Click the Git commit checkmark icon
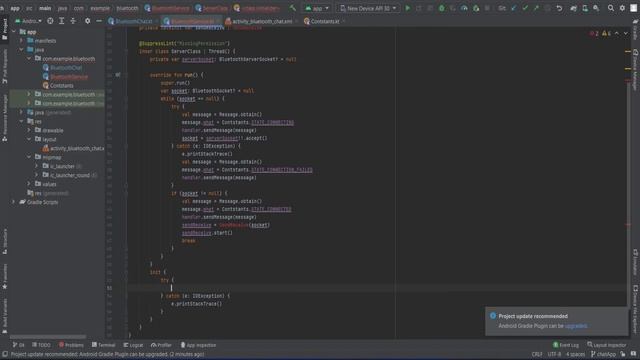This screenshot has width=640, height=360. (525, 8)
